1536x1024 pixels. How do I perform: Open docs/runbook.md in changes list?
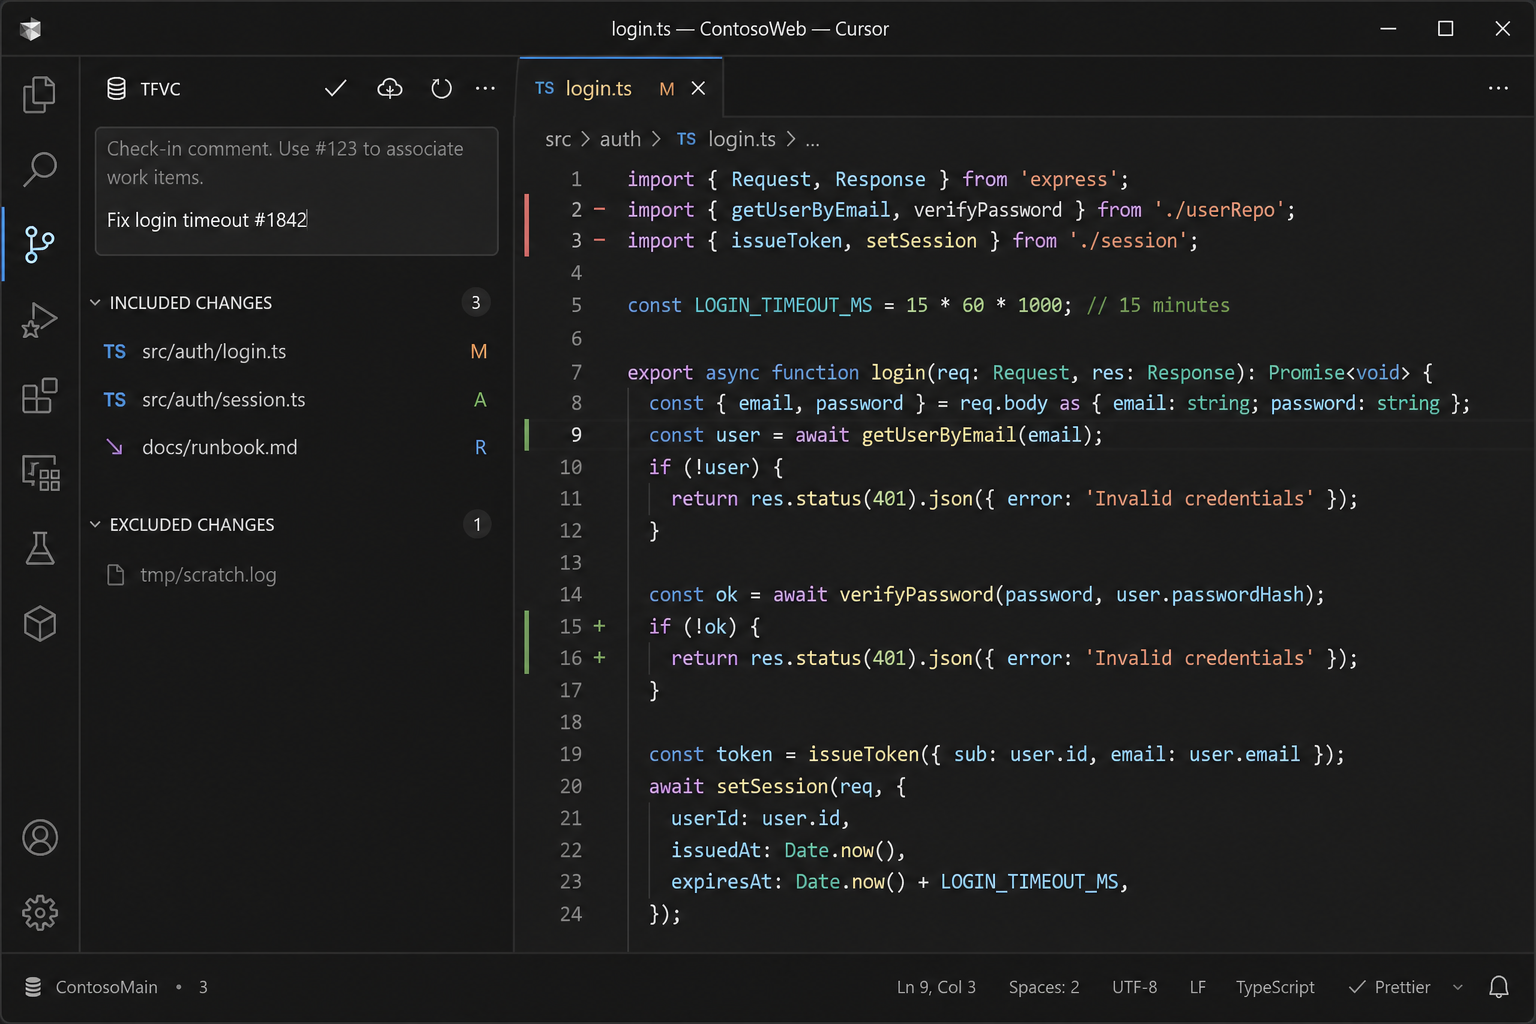(296, 448)
